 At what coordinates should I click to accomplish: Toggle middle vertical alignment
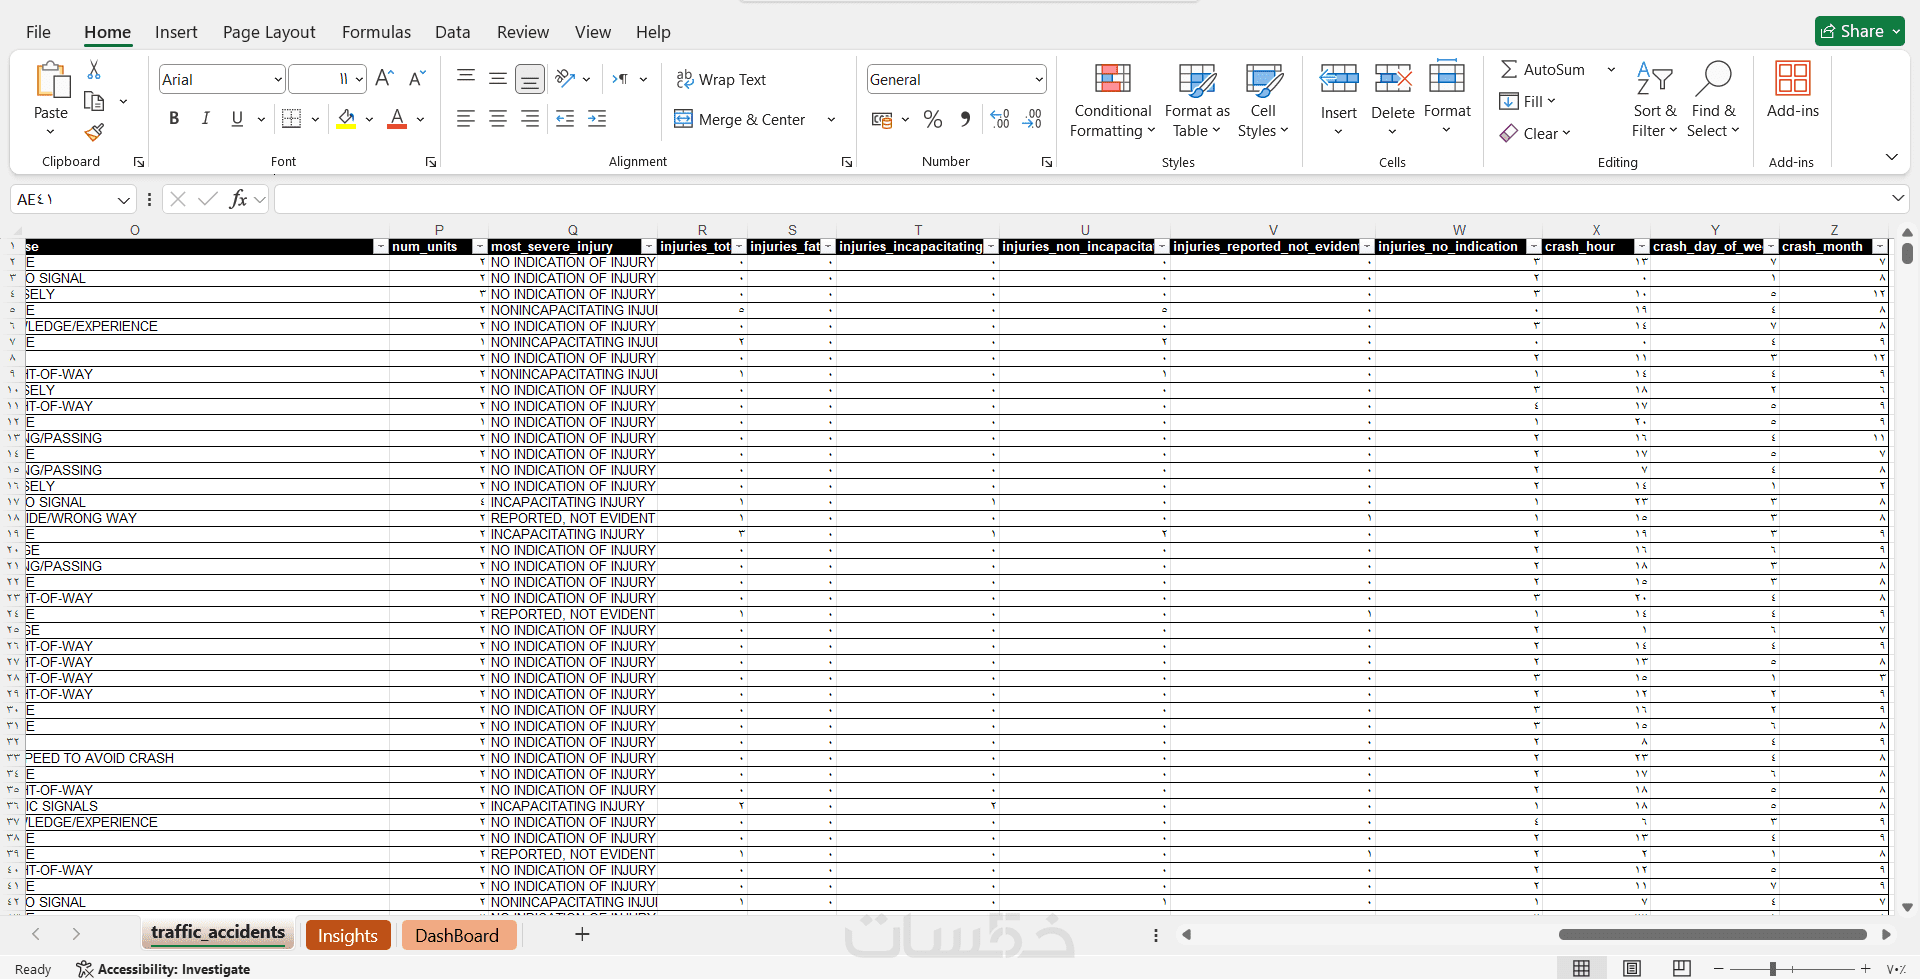497,78
